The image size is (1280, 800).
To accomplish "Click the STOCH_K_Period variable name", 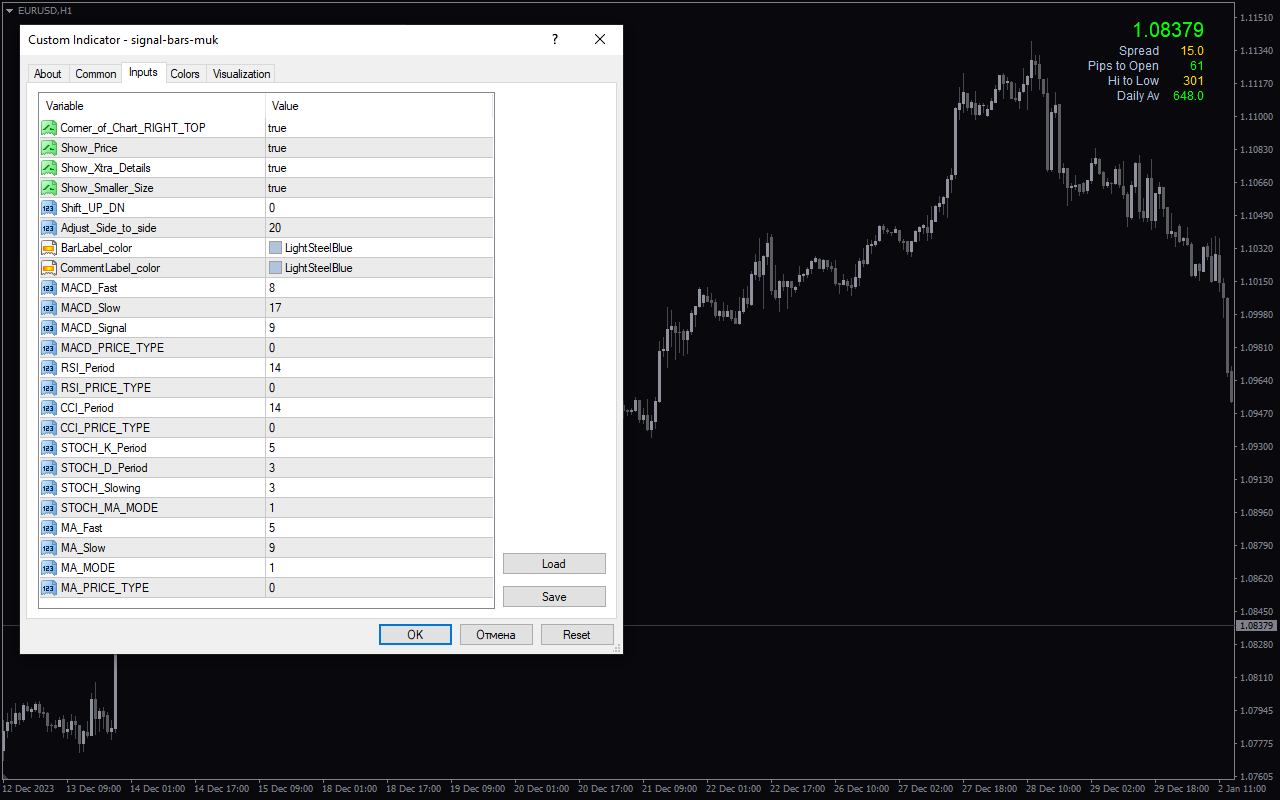I will click(104, 448).
